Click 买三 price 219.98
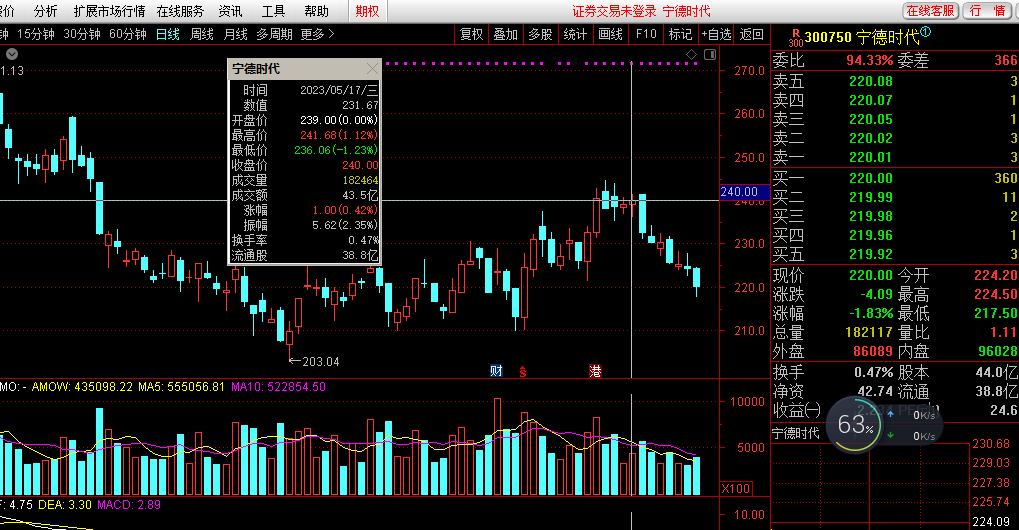Screen dimensions: 1019x530 click(871, 216)
